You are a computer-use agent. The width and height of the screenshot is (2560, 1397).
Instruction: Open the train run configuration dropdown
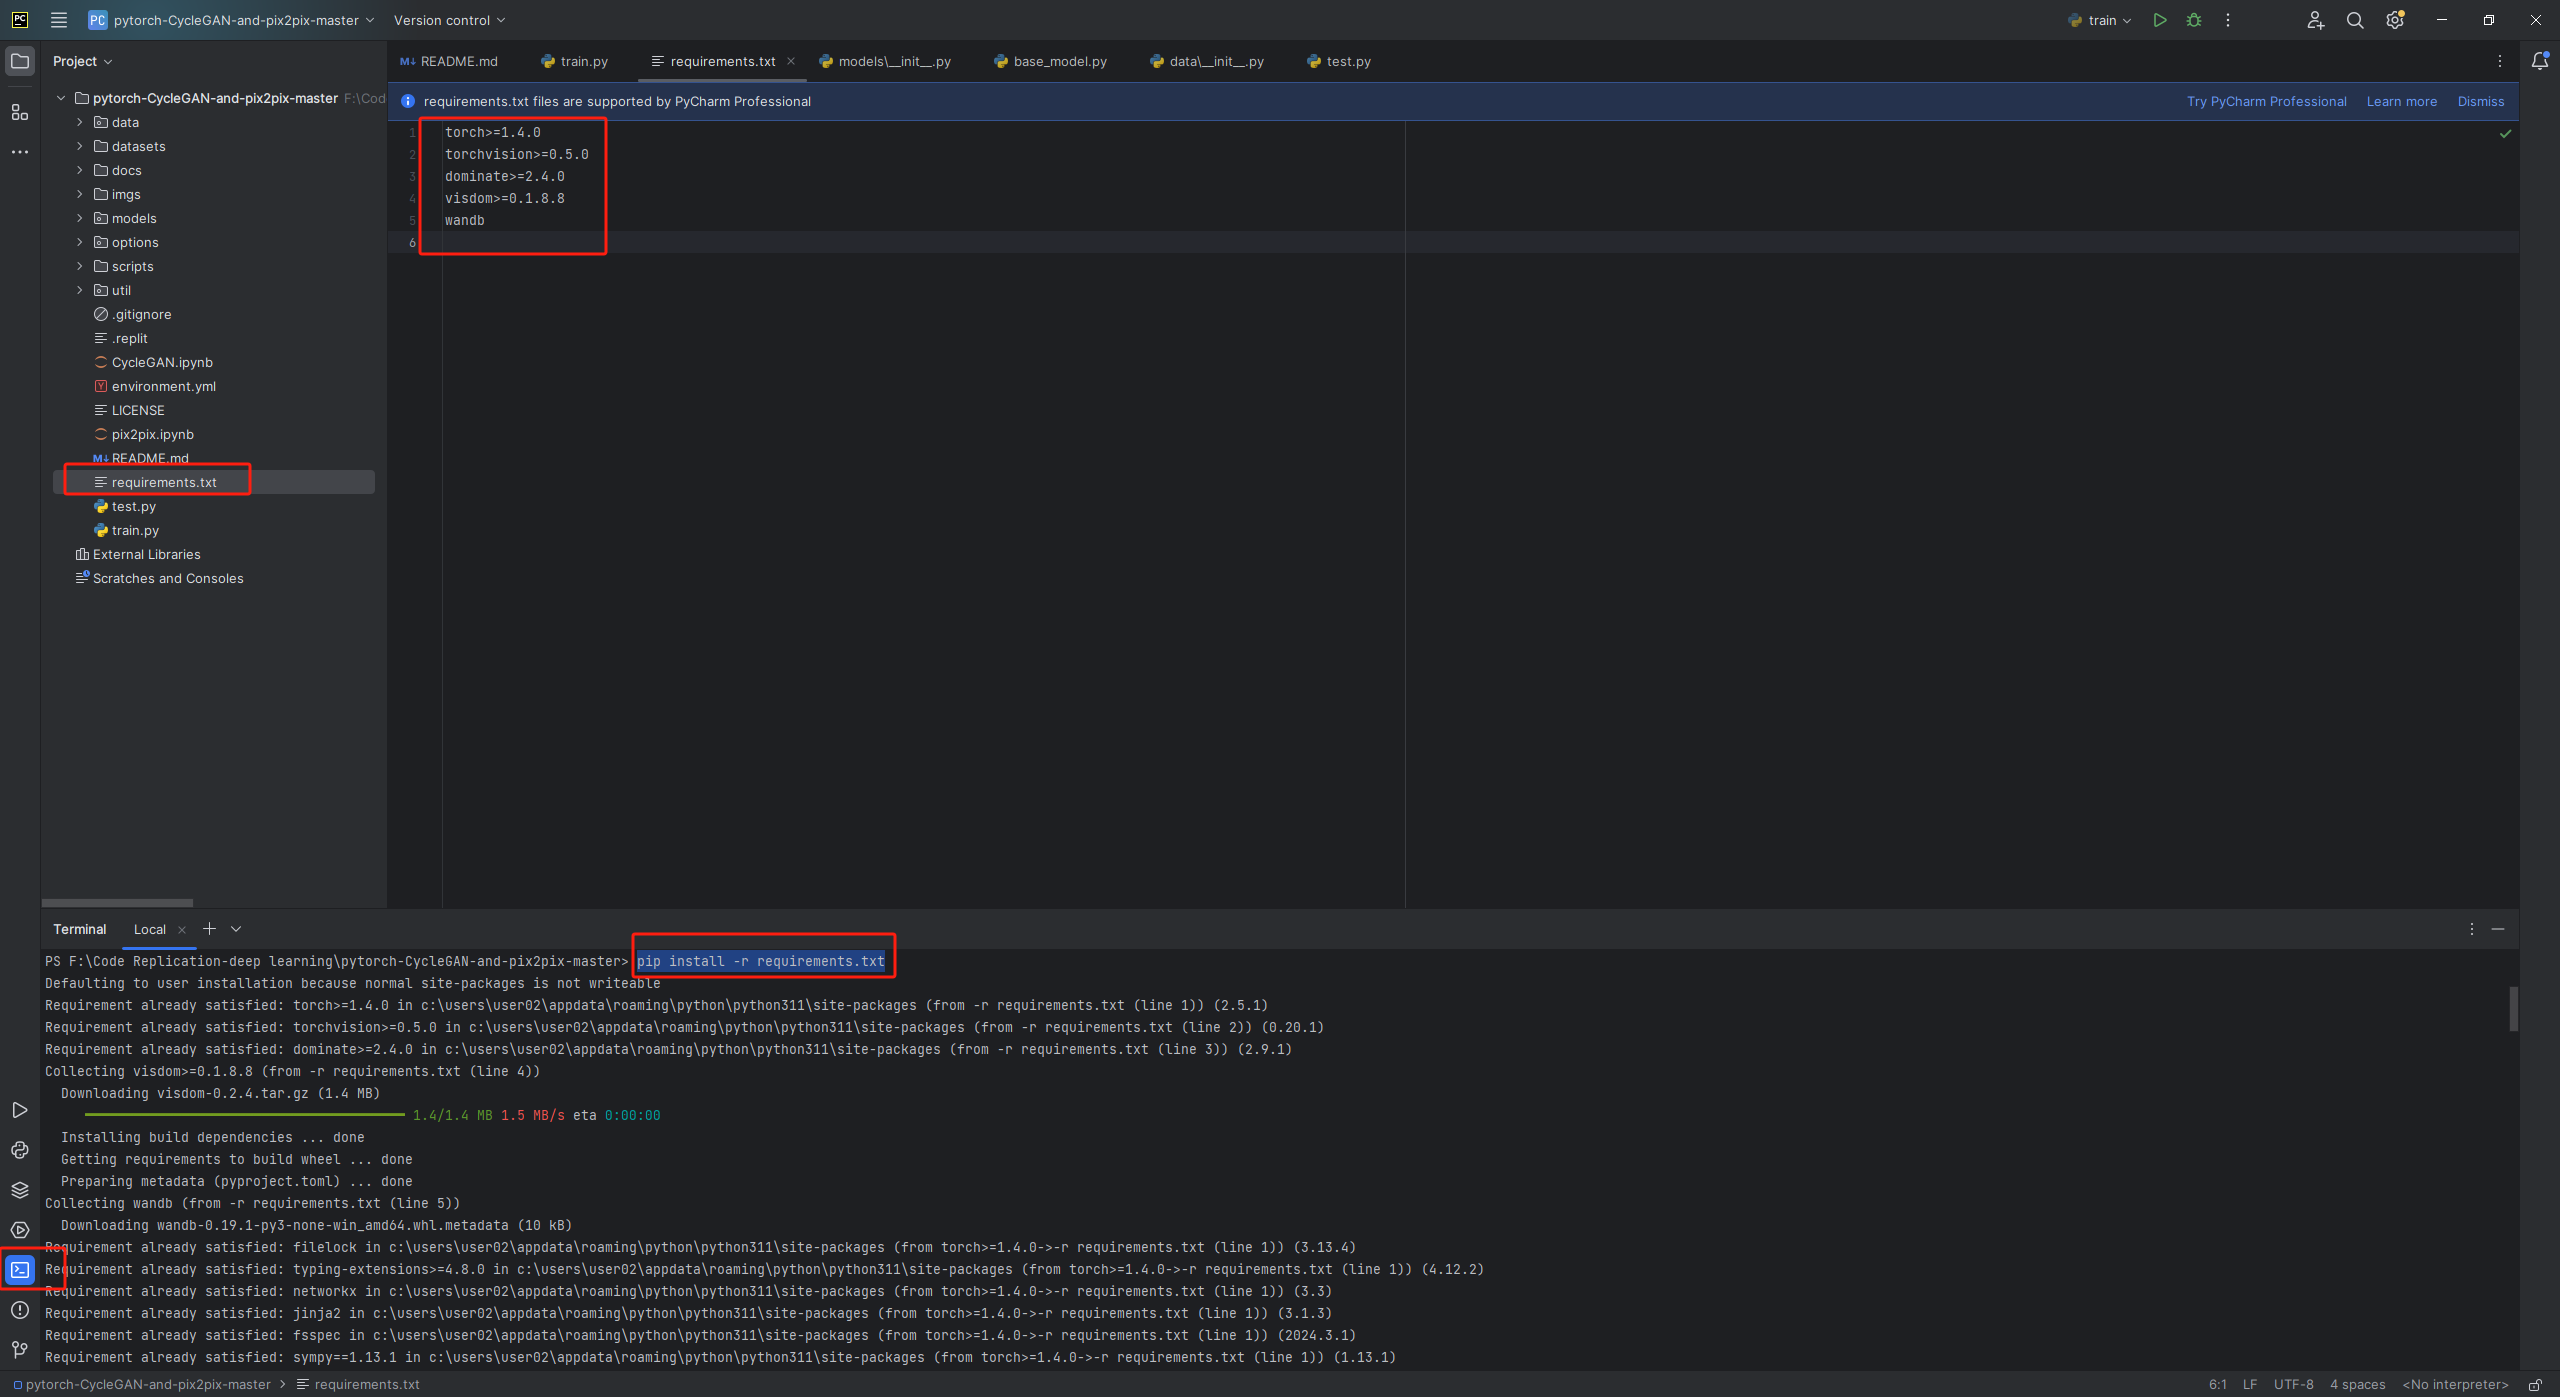point(2102,20)
